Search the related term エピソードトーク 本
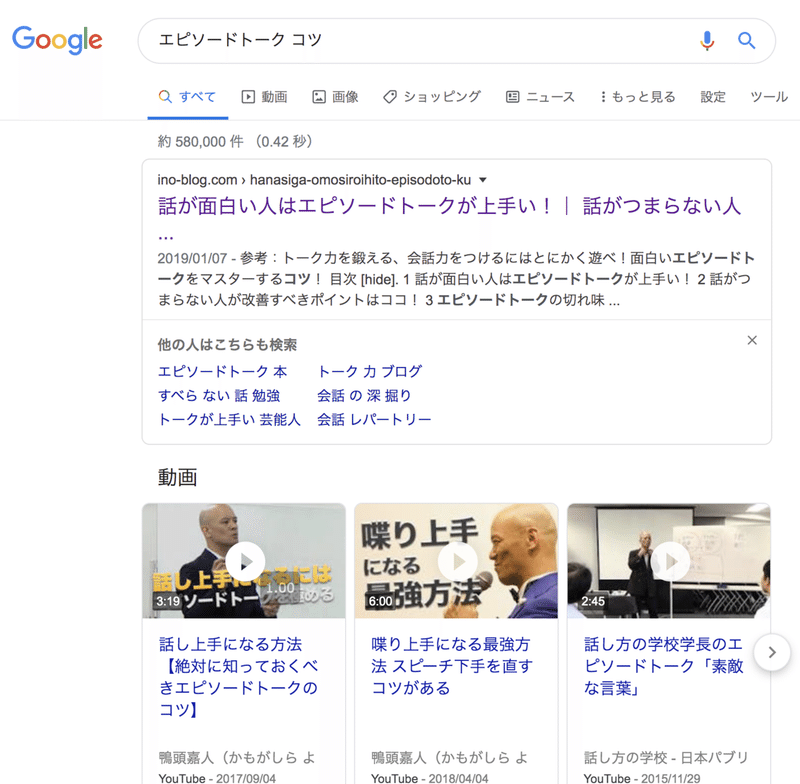The image size is (800, 784). click(x=222, y=371)
